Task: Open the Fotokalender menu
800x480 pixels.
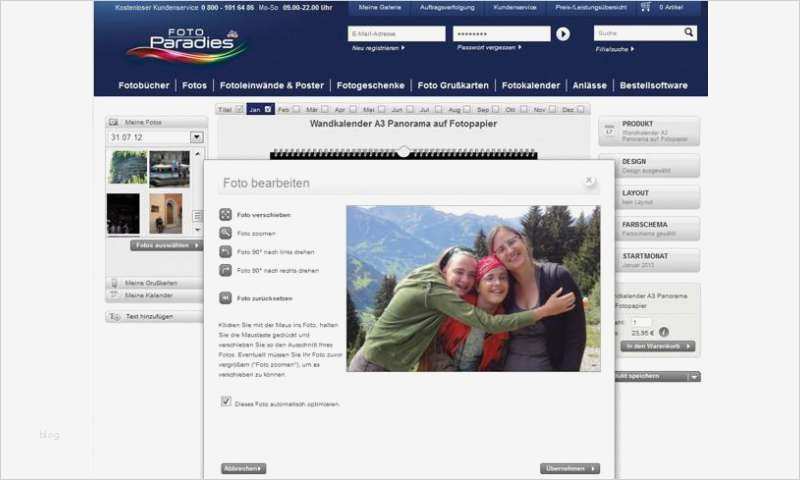Action: point(531,86)
